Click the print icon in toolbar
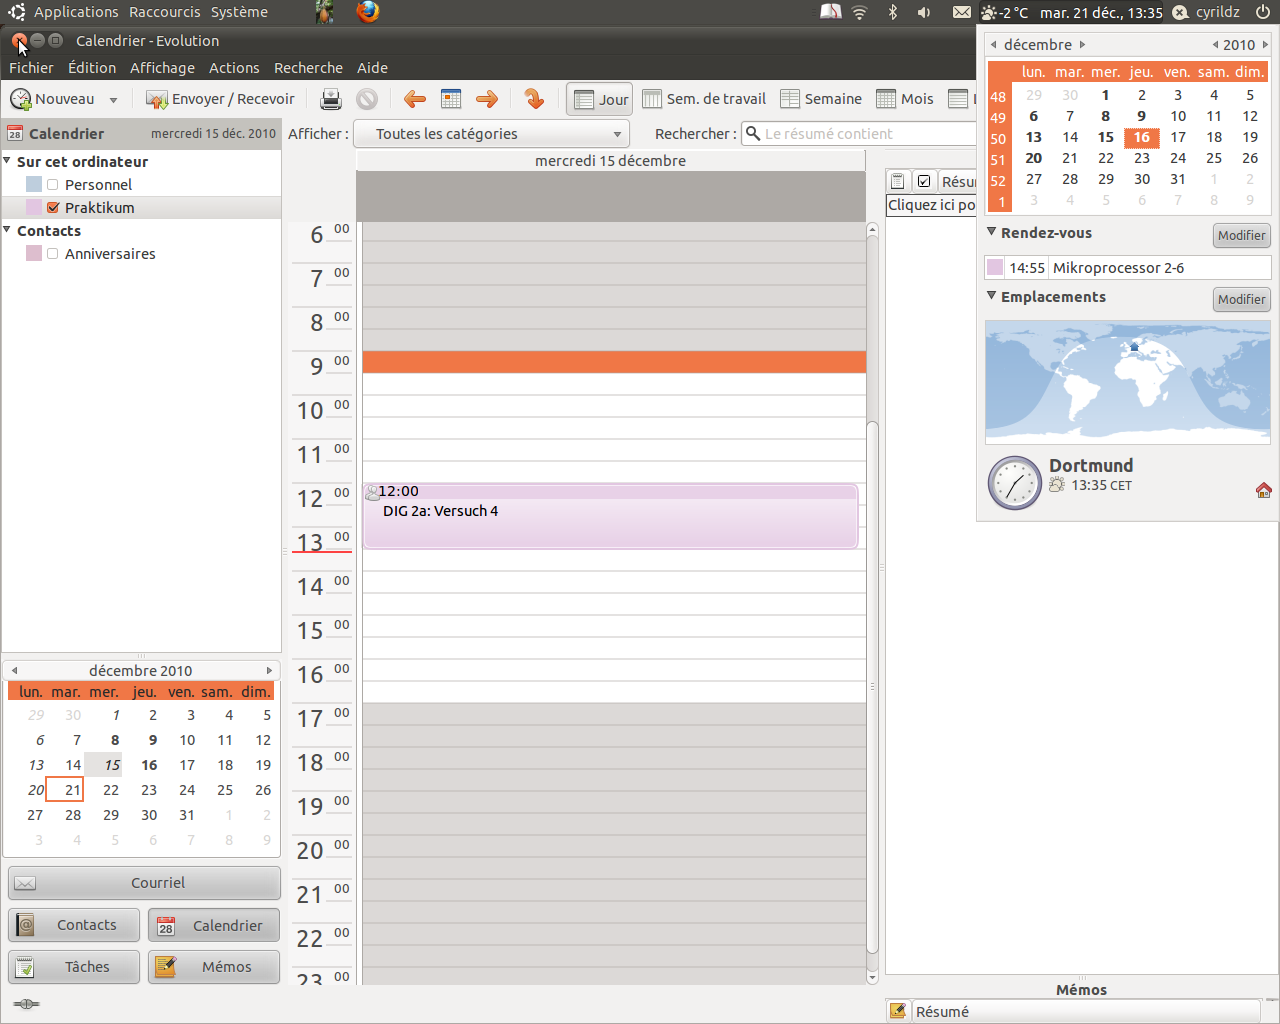 click(x=331, y=99)
